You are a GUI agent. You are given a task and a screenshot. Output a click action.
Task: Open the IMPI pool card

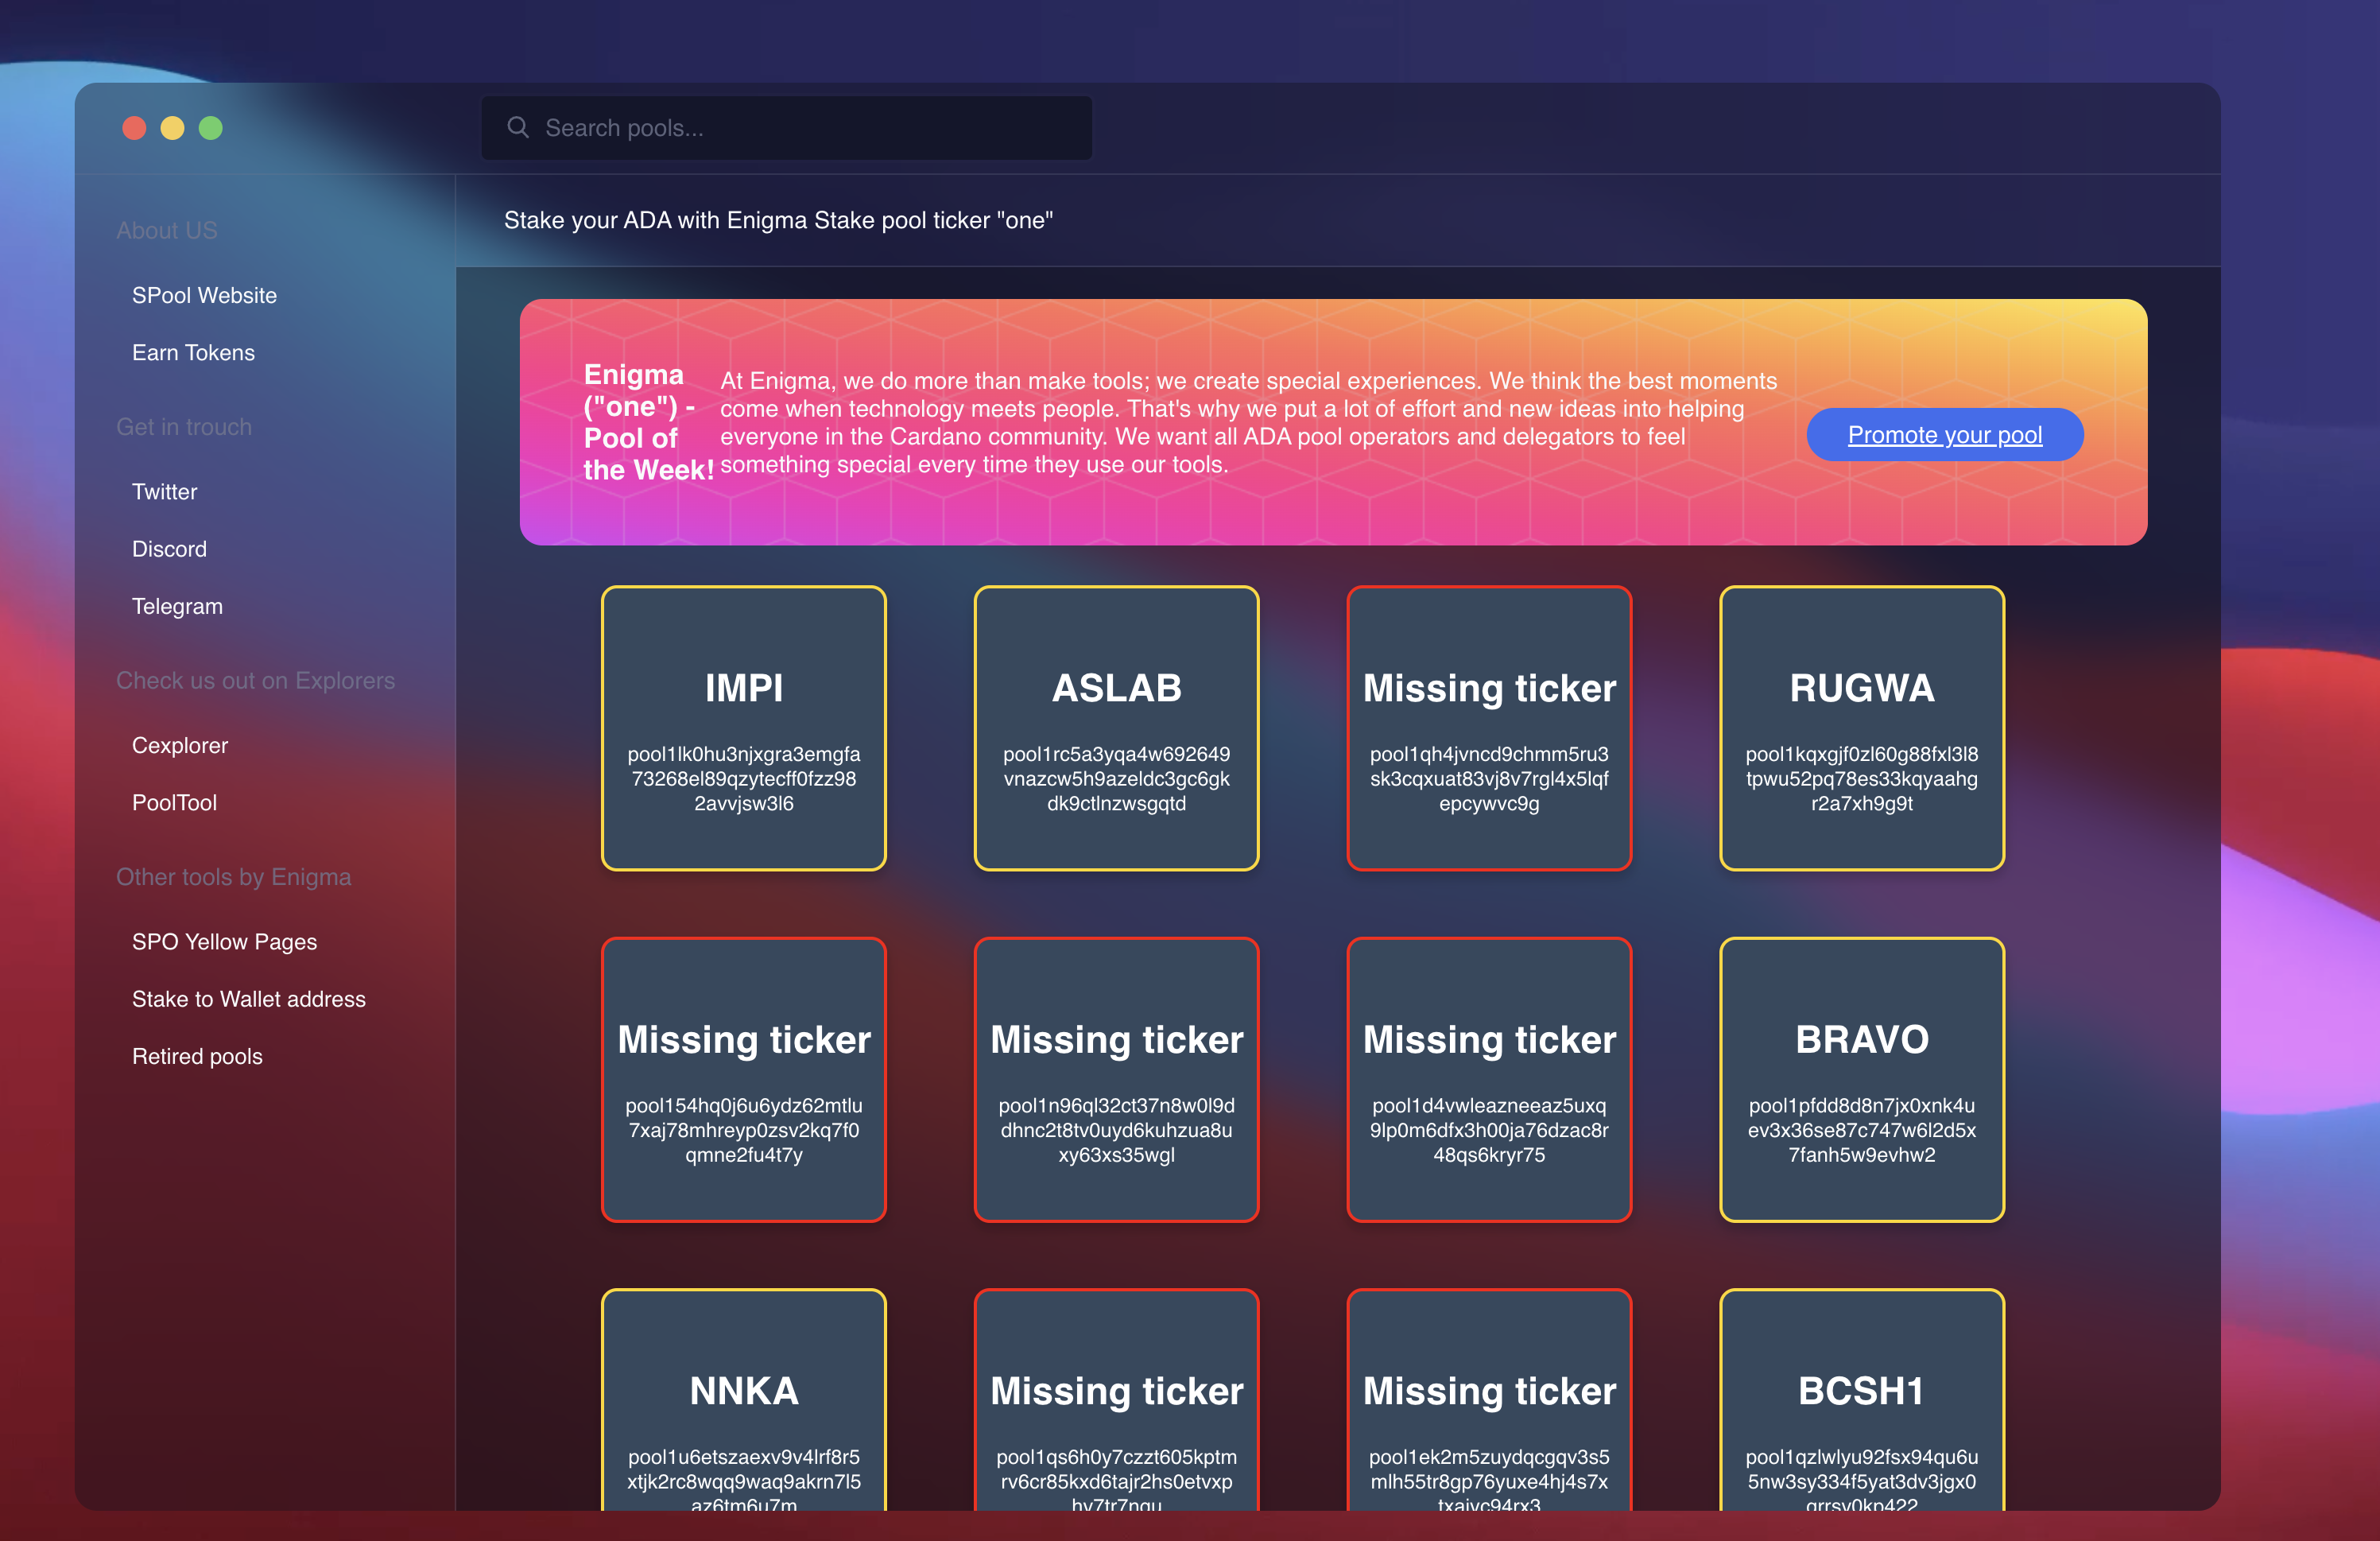point(743,727)
